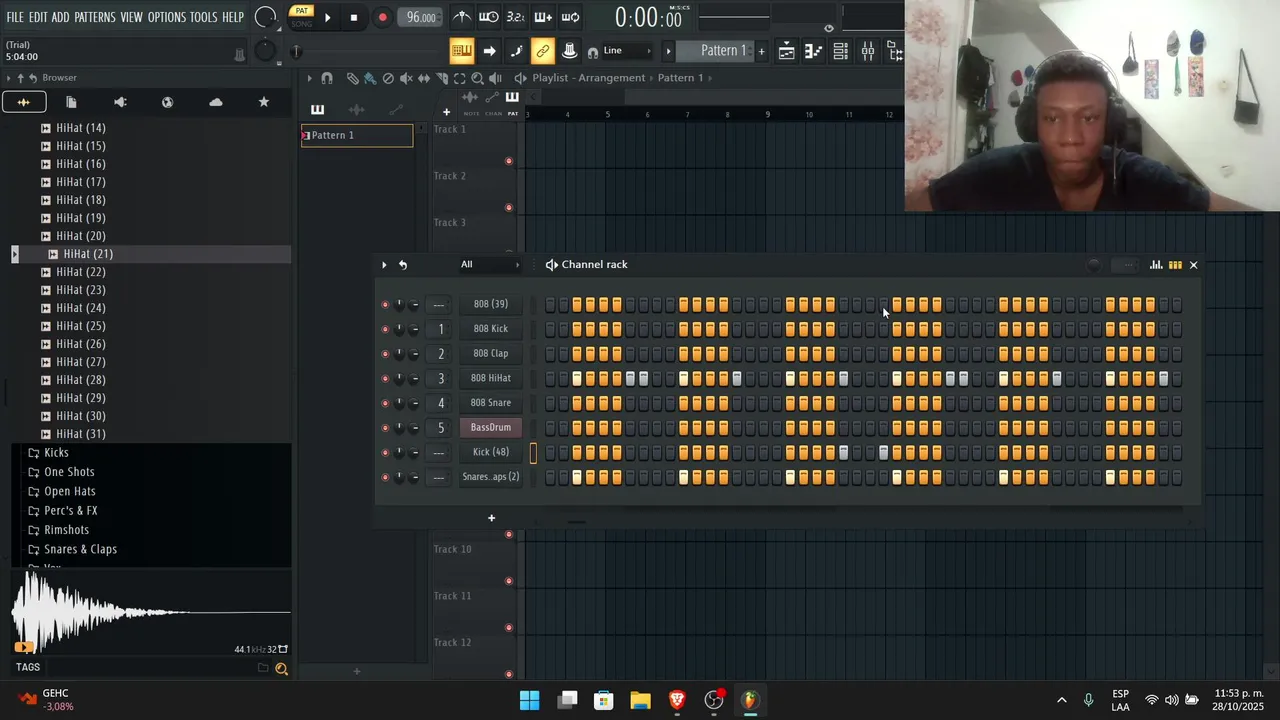Expand the Perc's & FX folder

pos(71,511)
